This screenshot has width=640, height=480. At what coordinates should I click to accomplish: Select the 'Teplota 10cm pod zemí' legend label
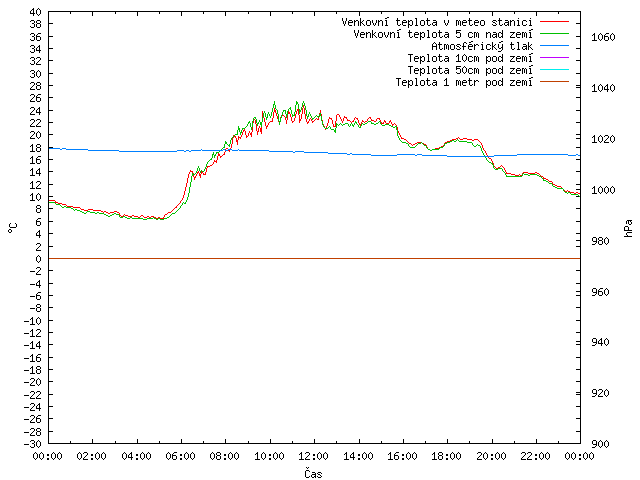(x=470, y=58)
